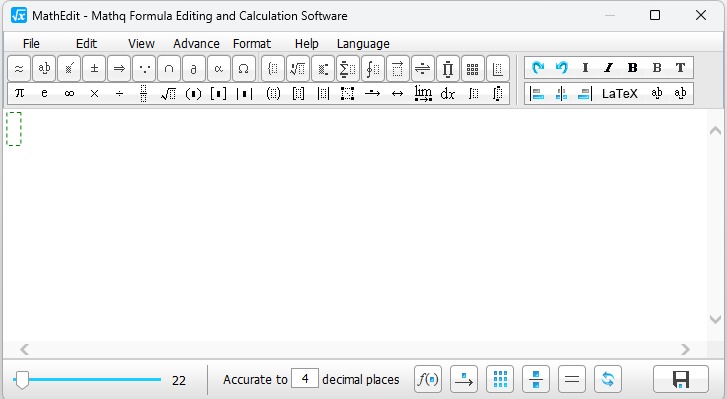This screenshot has height=399, width=727.
Task: Align formula to the left
Action: [x=537, y=94]
